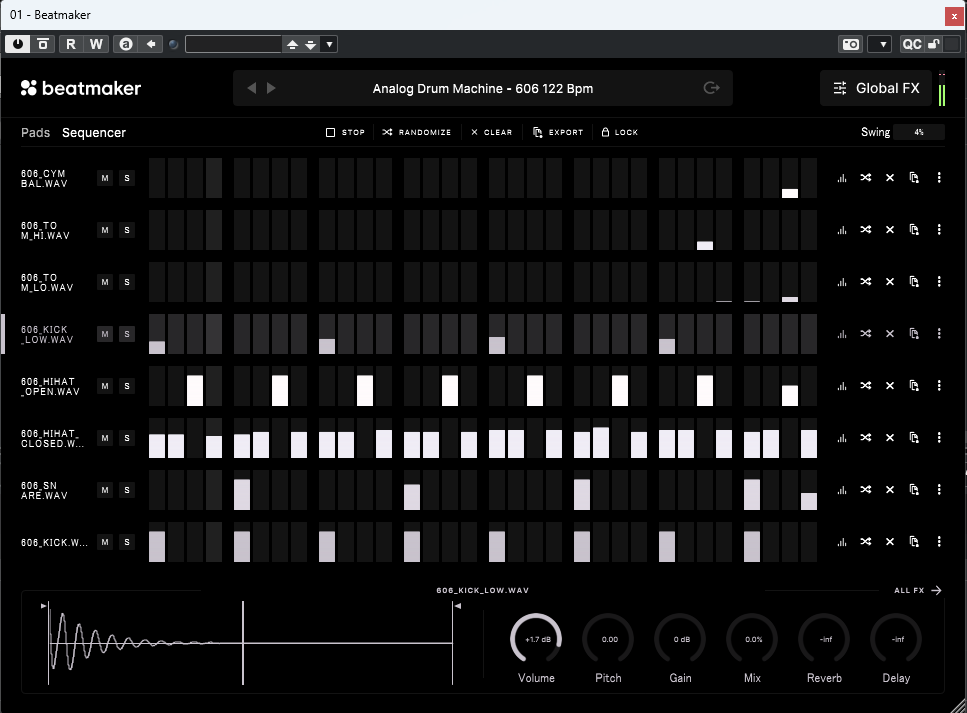This screenshot has width=967, height=713.
Task: Switch to the Sequencer tab
Action: [x=94, y=133]
